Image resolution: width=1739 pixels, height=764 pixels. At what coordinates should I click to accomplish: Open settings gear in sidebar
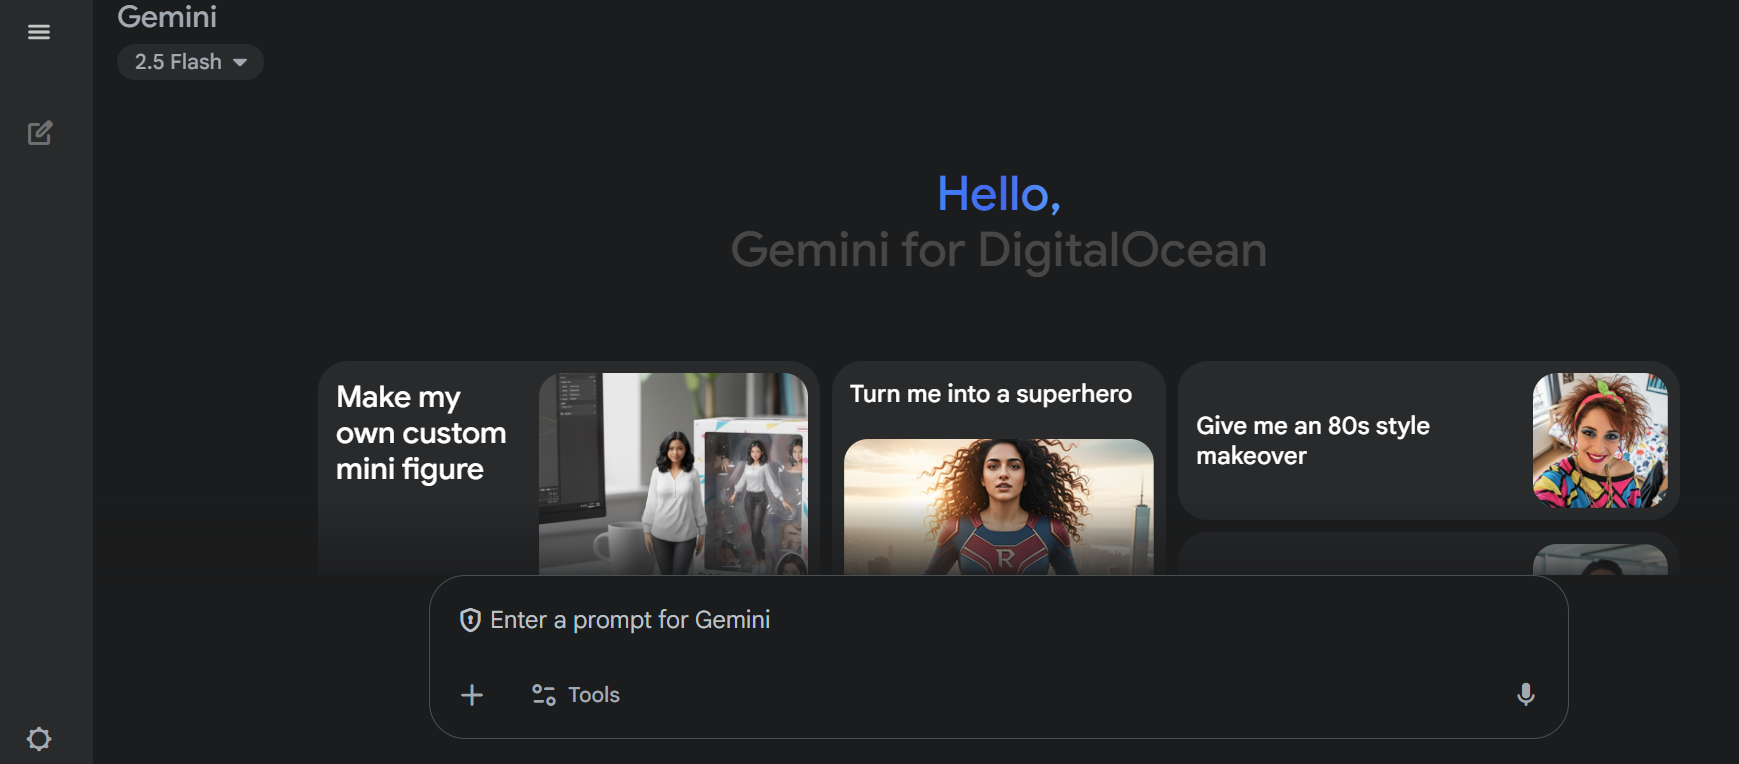coord(39,739)
